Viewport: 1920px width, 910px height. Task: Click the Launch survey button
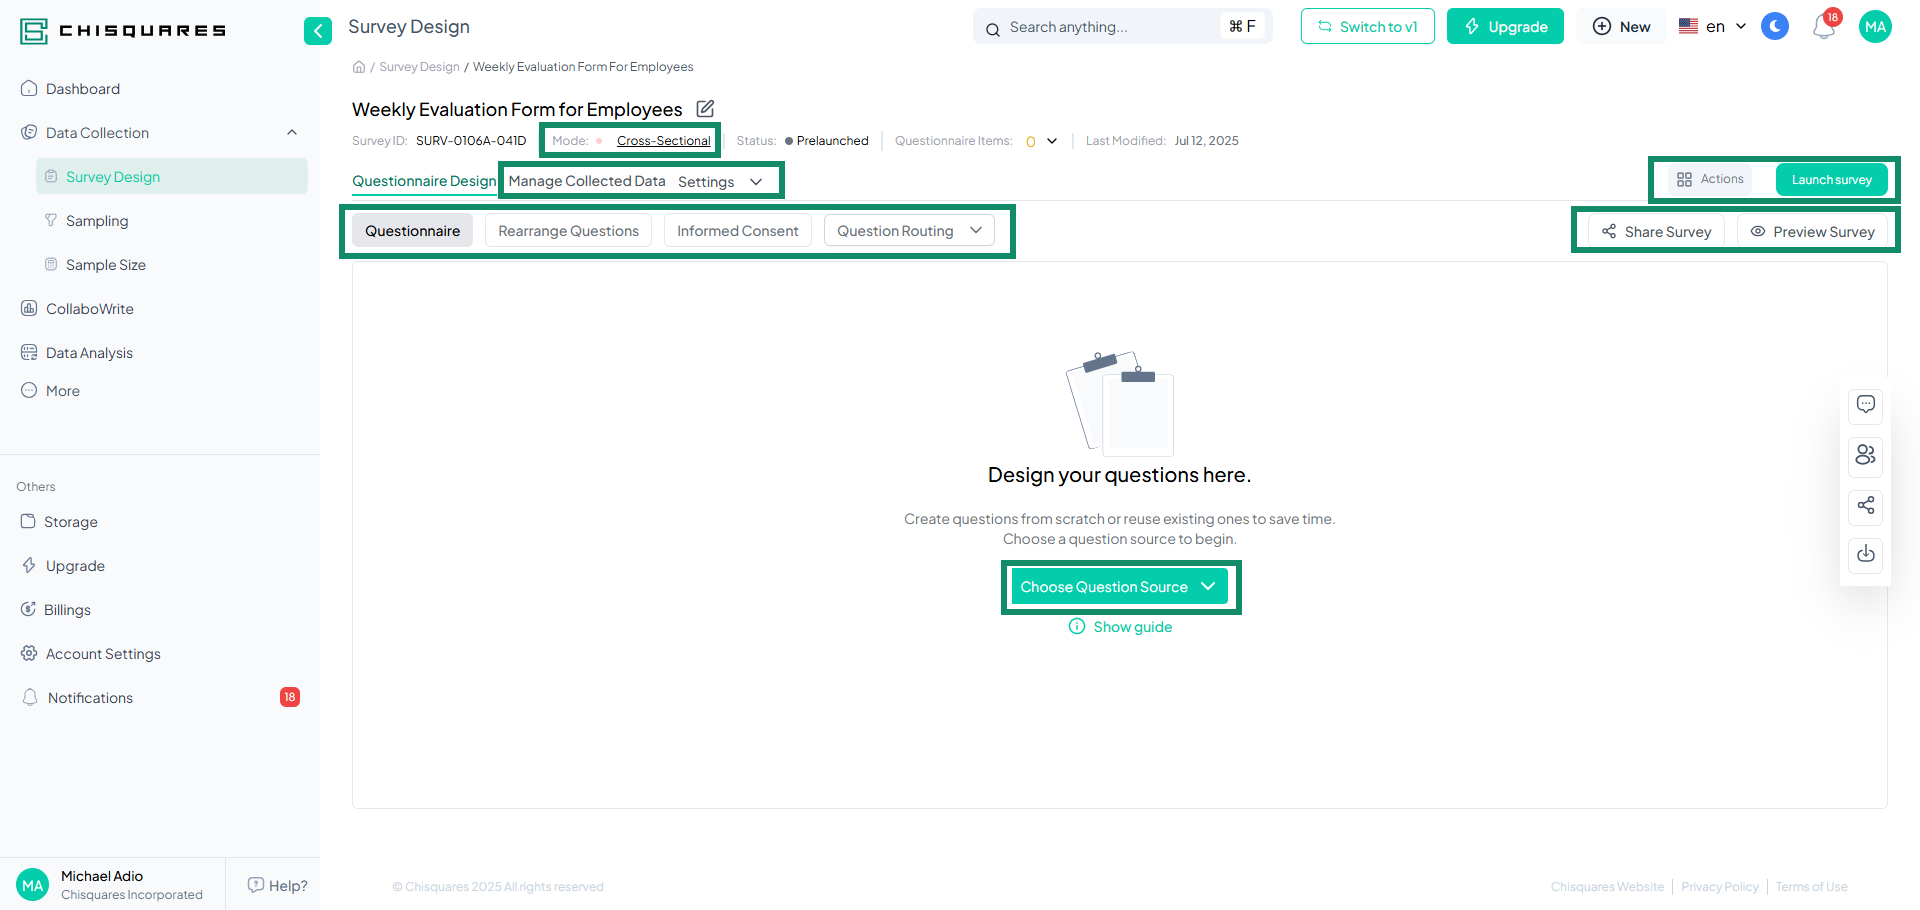[1831, 179]
